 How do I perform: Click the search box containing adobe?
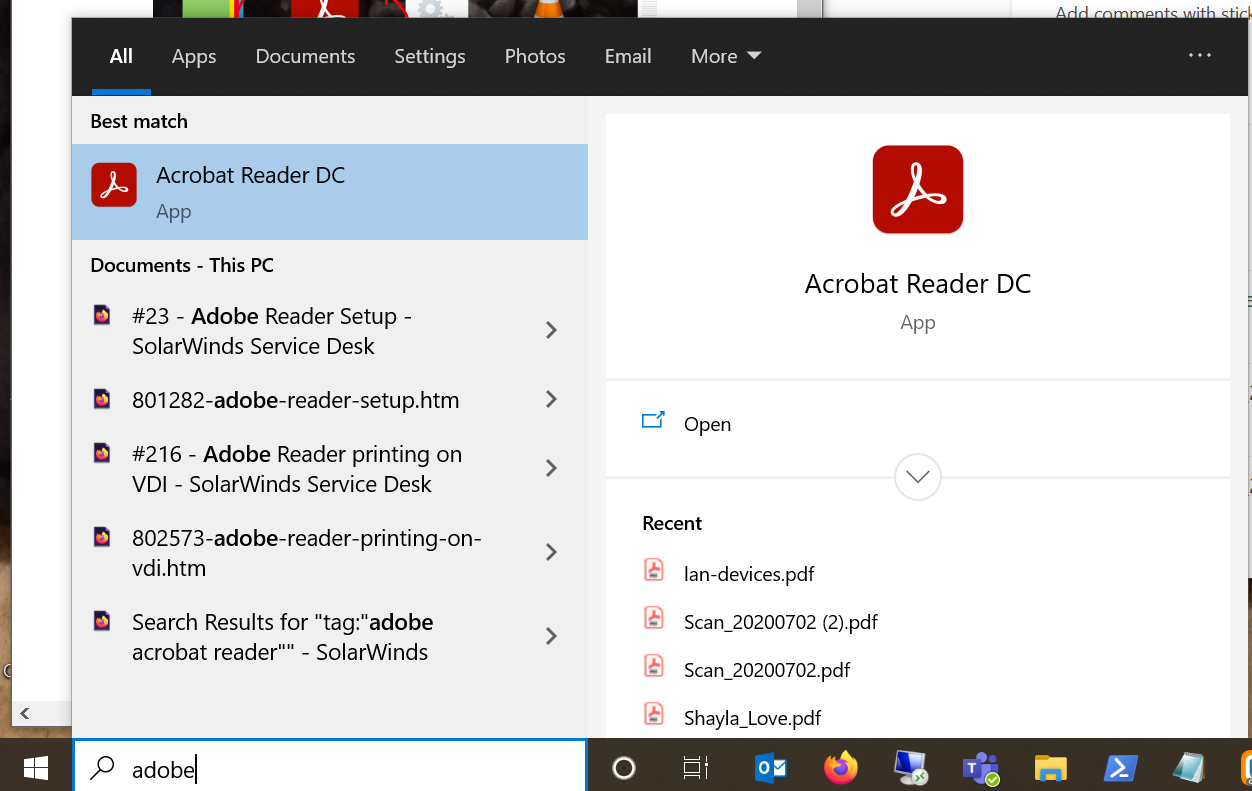point(330,768)
